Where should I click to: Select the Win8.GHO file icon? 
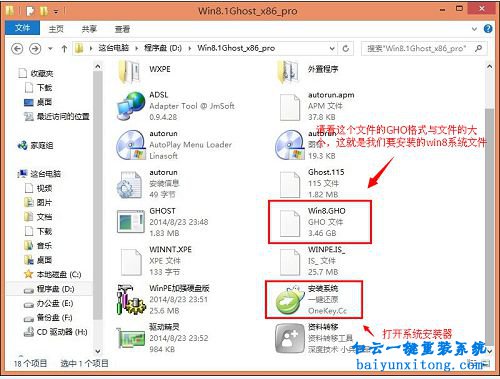[289, 223]
